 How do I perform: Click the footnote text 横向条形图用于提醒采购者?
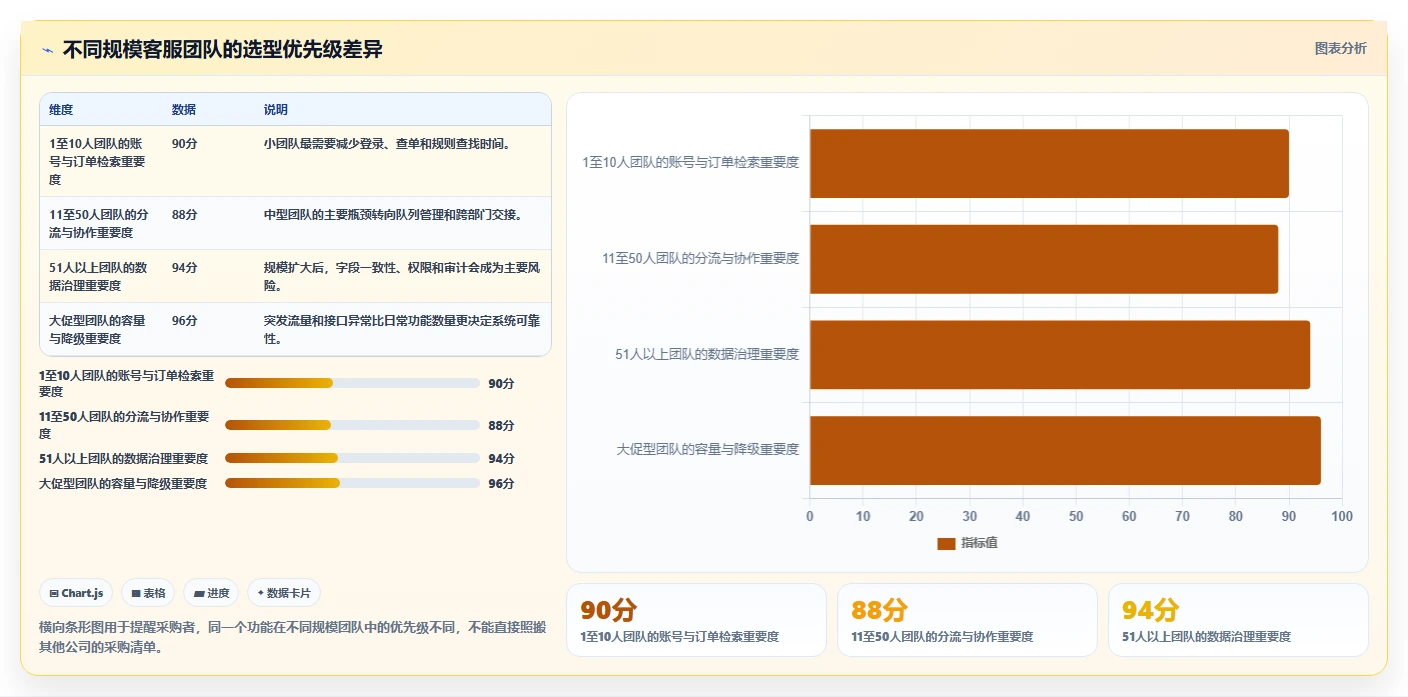[292, 637]
